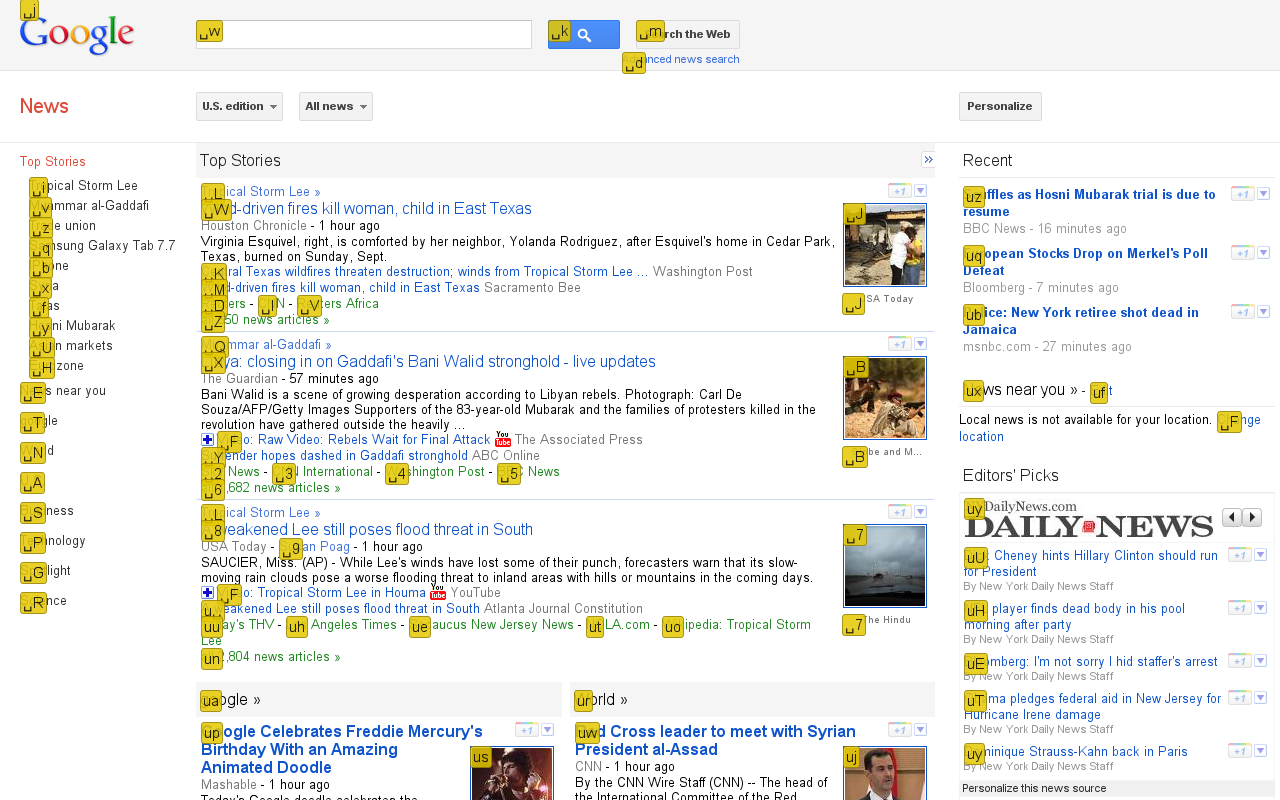Viewport: 1280px width, 800px height.
Task: Open the All news dropdown
Action: tap(336, 107)
